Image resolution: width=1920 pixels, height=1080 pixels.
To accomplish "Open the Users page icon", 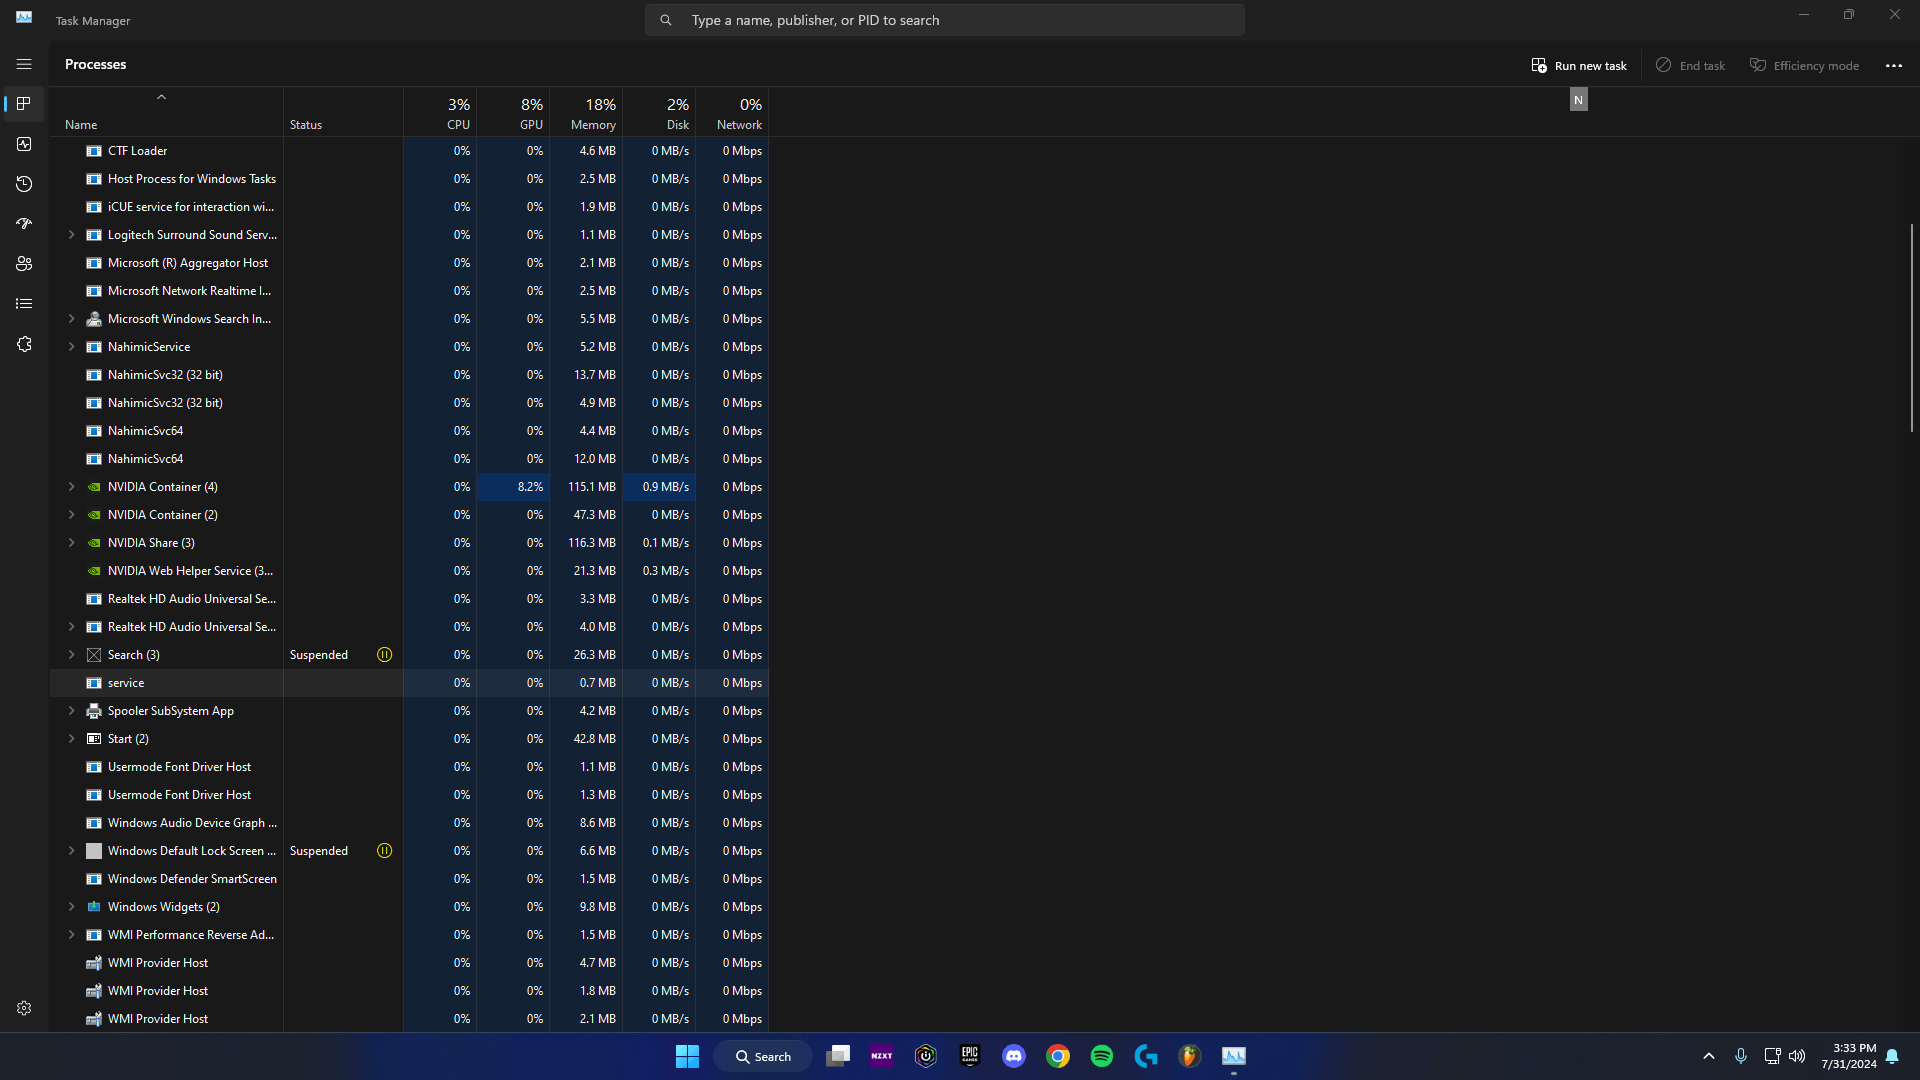I will tap(24, 264).
